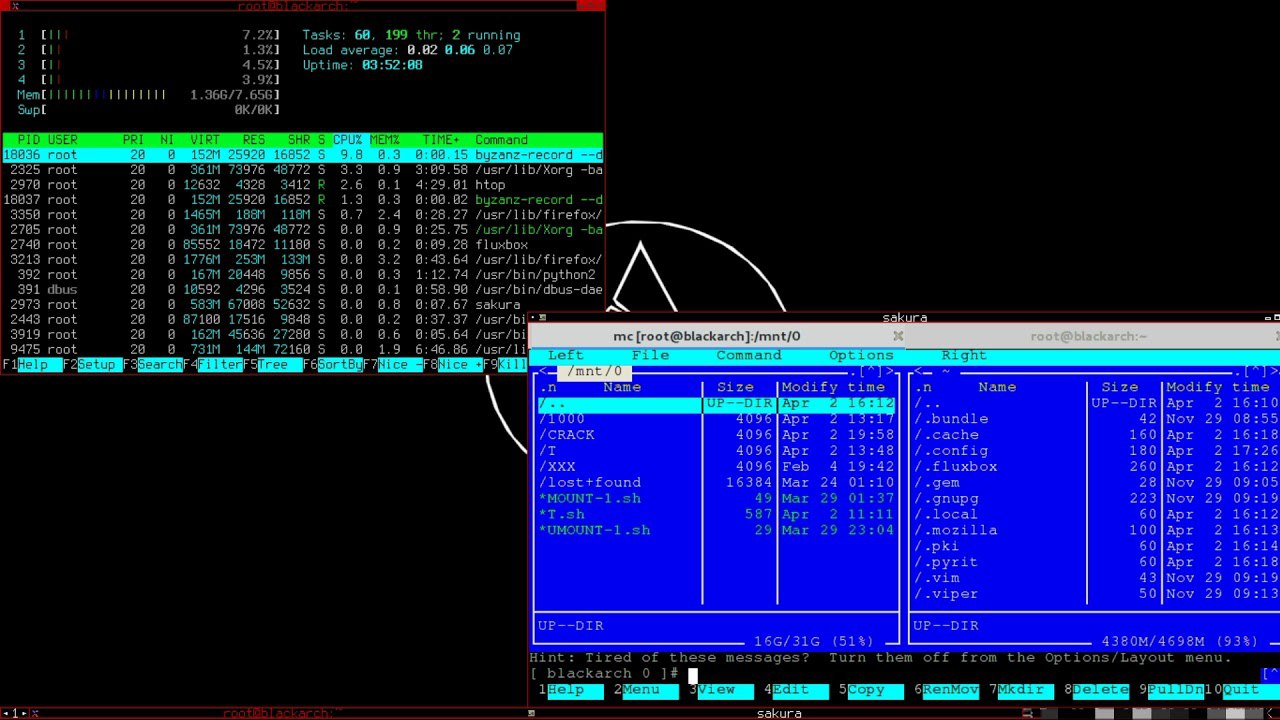The width and height of the screenshot is (1280, 720).
Task: Close the mc [root@blackarch]:/mnt/0 tab
Action: click(898, 336)
